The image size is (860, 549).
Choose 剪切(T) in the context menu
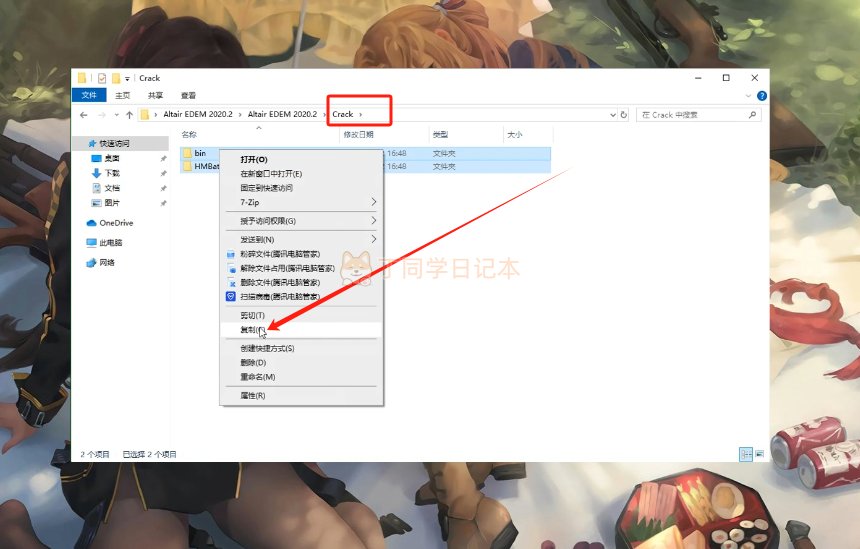click(x=301, y=315)
